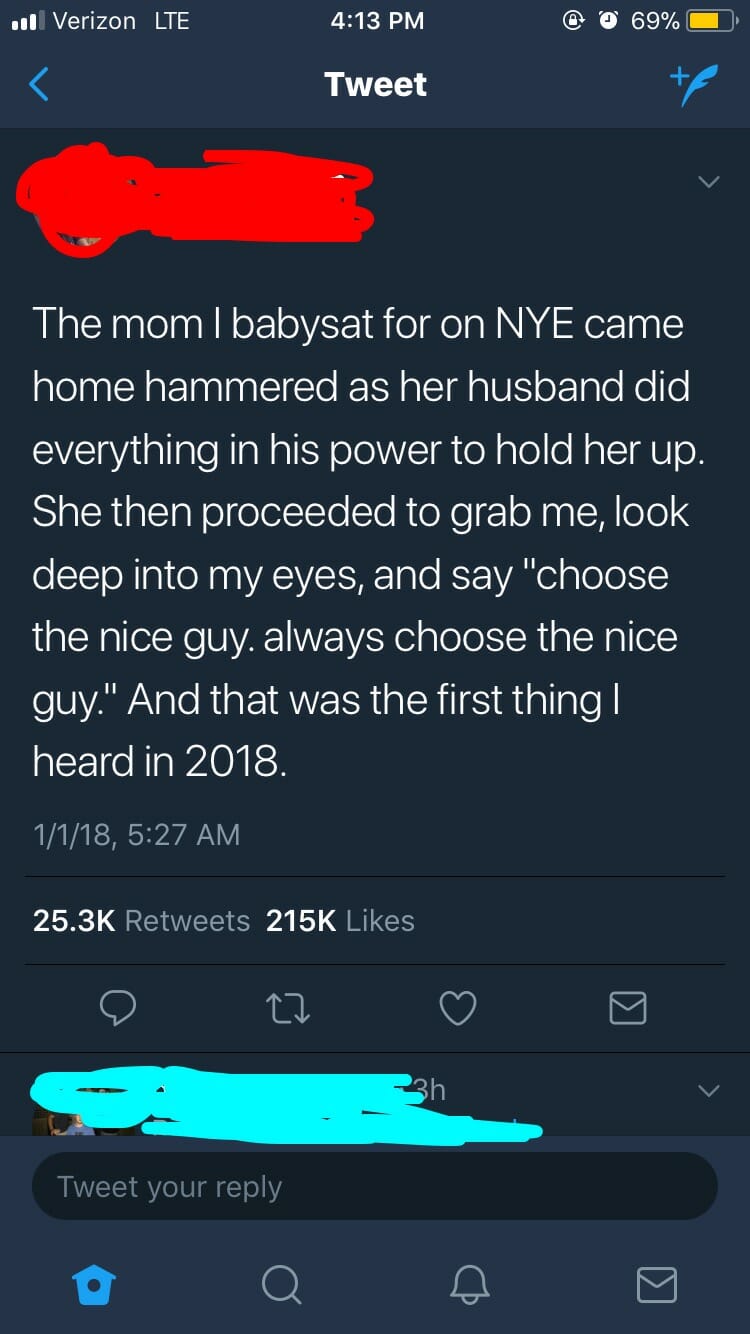Open the Notifications bell tab
Viewport: 750px width, 1334px height.
469,1285
